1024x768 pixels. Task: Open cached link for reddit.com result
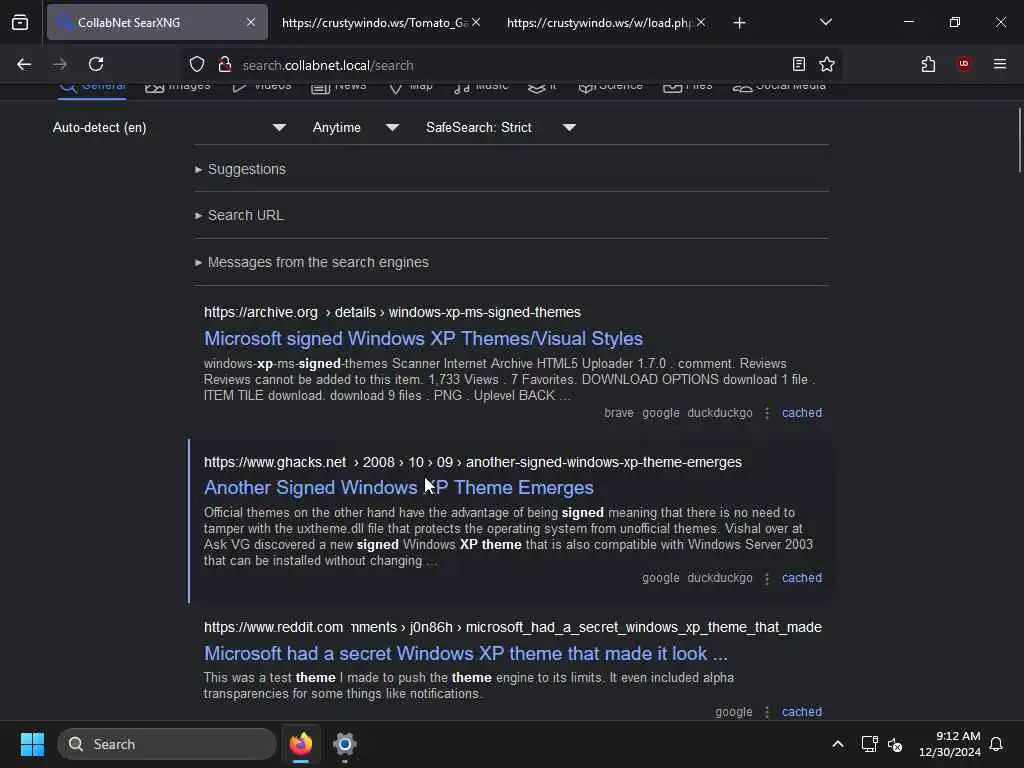pos(802,712)
